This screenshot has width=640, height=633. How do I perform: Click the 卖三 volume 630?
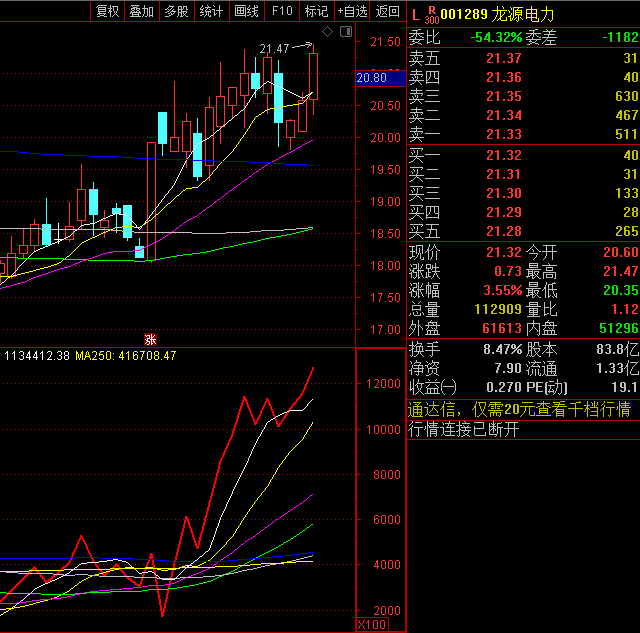(x=627, y=96)
